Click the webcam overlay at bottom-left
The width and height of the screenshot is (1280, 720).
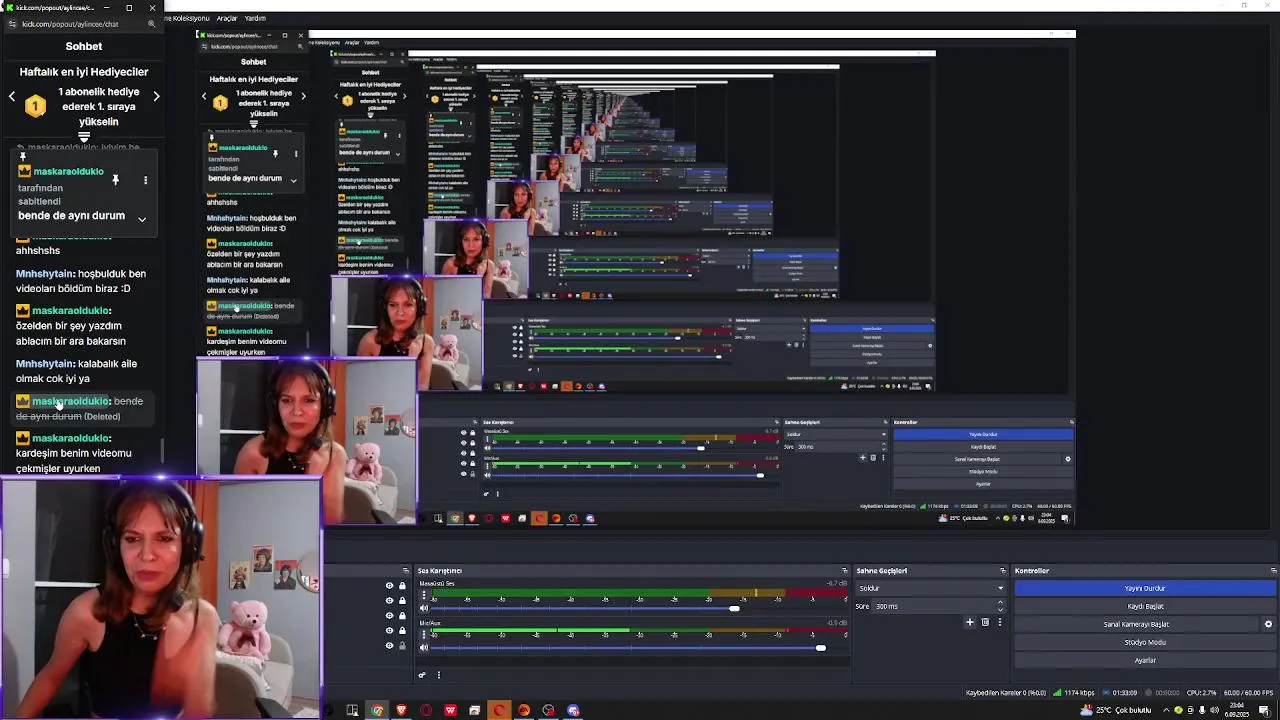coord(160,598)
